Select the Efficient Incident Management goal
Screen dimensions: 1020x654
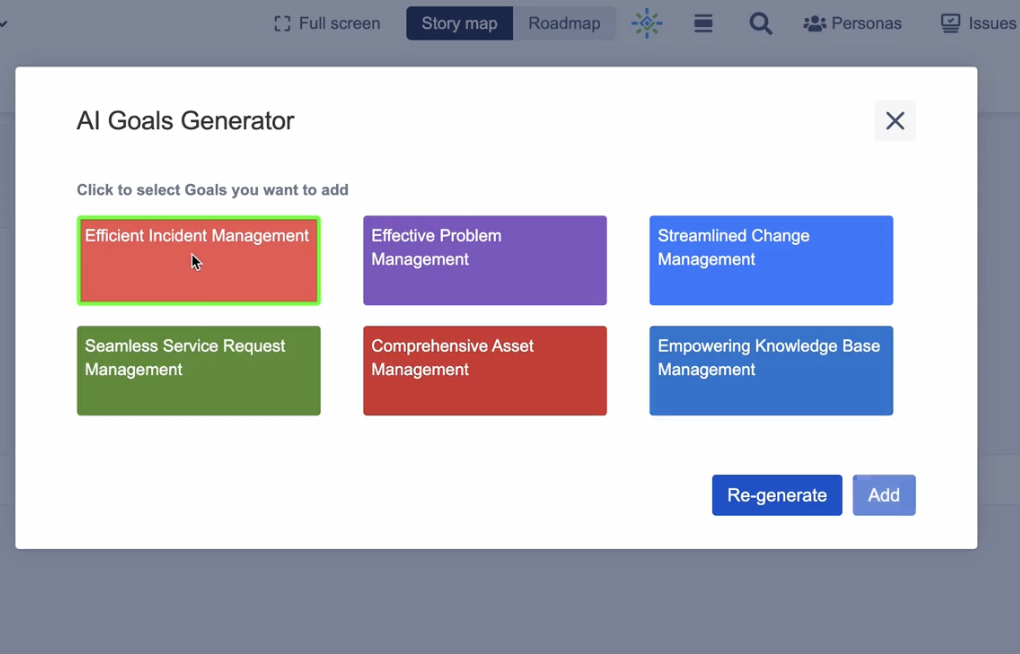click(x=198, y=260)
